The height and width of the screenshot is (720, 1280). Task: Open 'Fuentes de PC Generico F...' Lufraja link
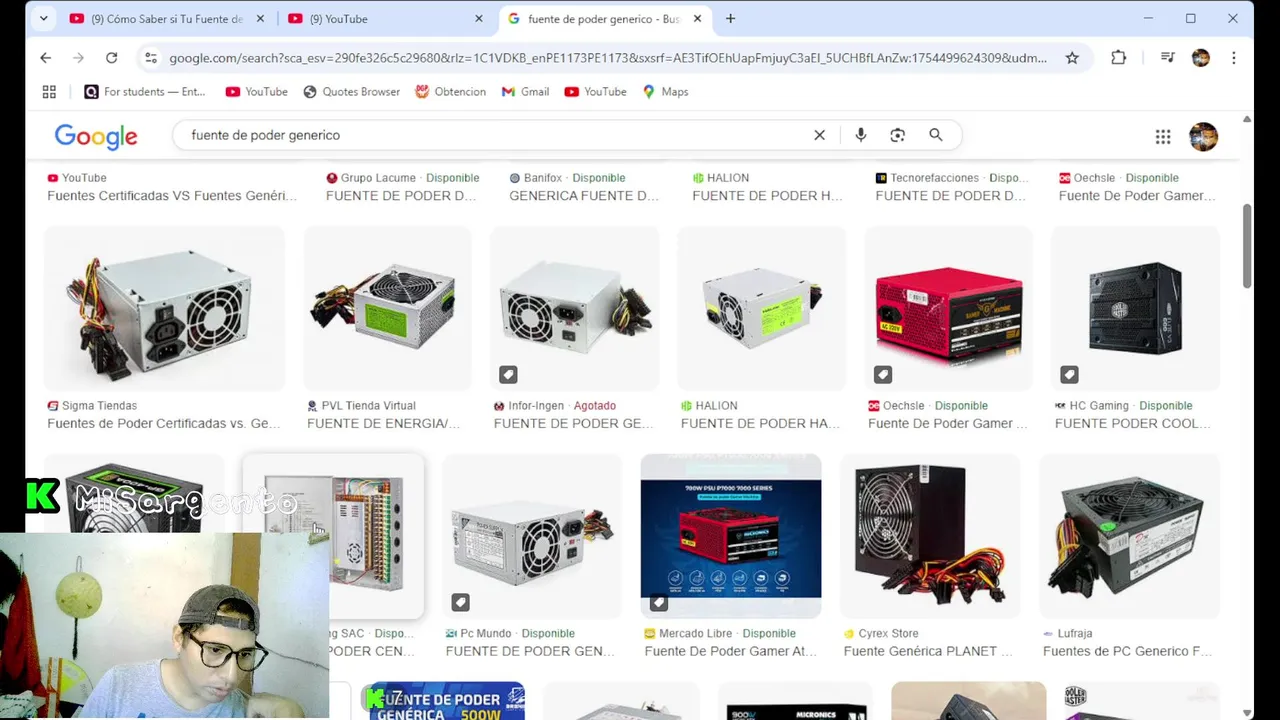(x=1127, y=651)
